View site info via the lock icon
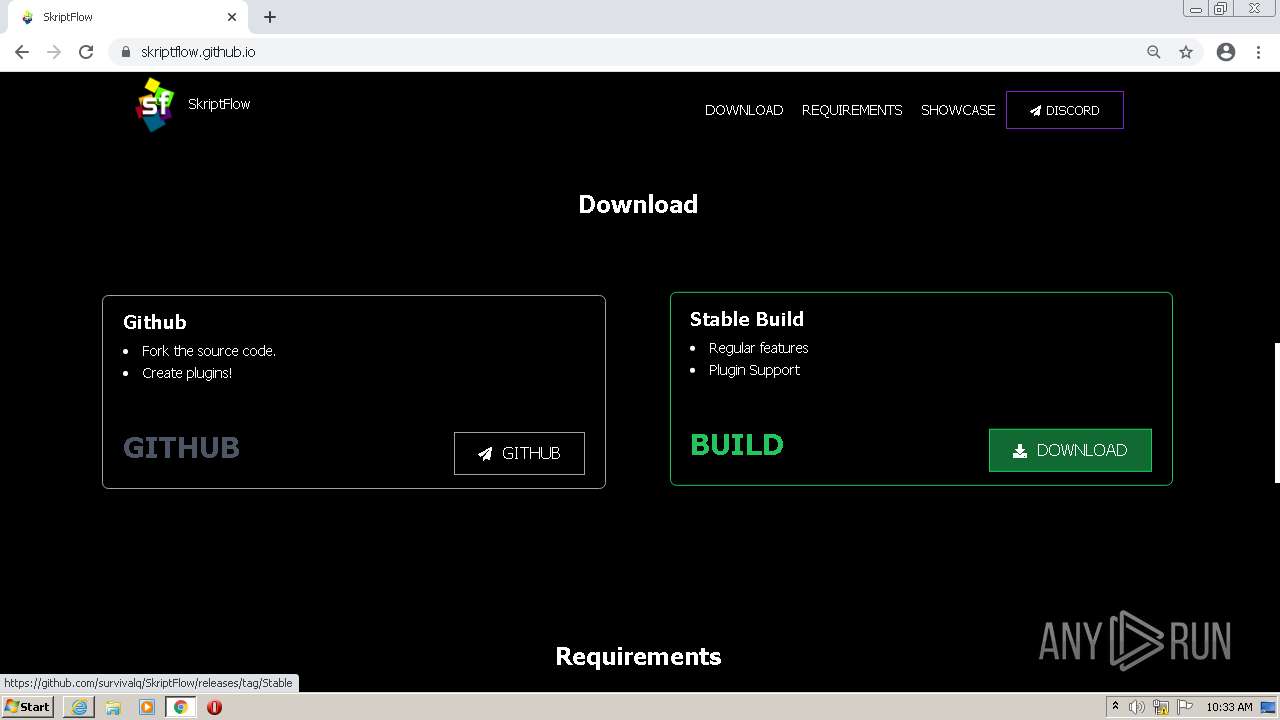1280x720 pixels. point(125,52)
